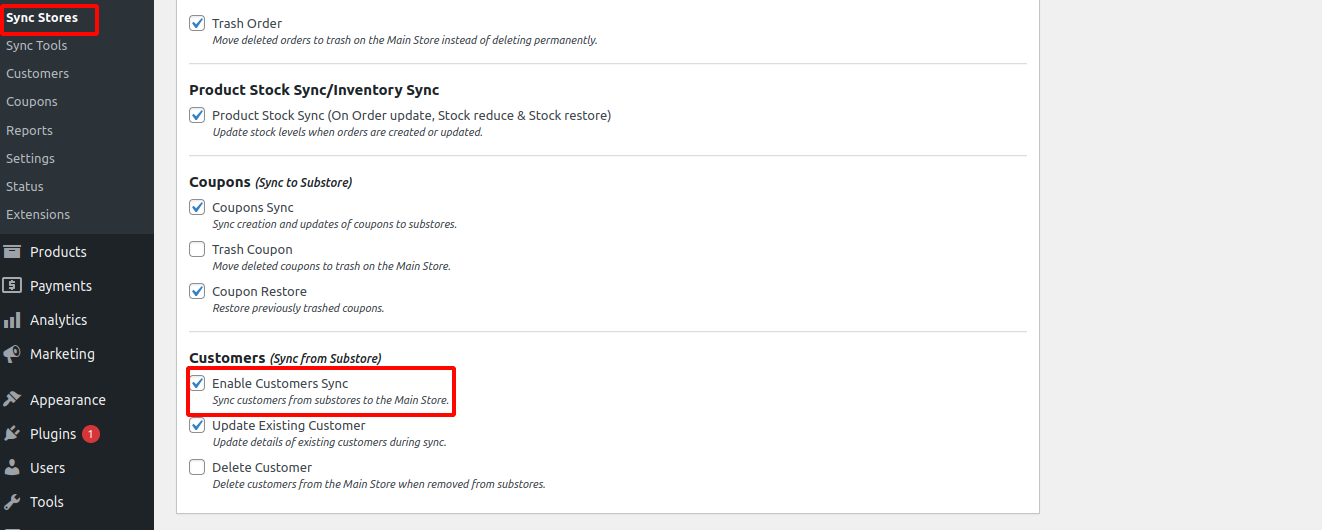
Task: Tick the Delete Customer checkbox
Action: pyautogui.click(x=197, y=467)
